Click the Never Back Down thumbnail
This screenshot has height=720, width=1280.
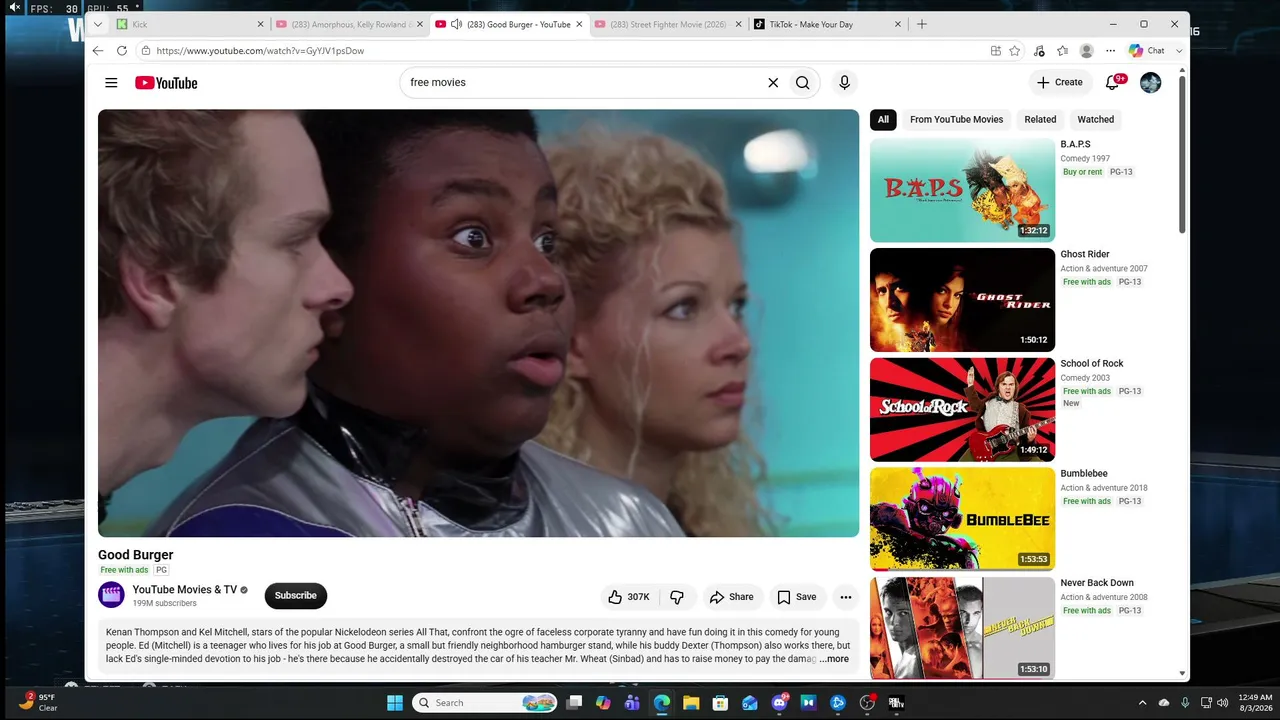(962, 628)
